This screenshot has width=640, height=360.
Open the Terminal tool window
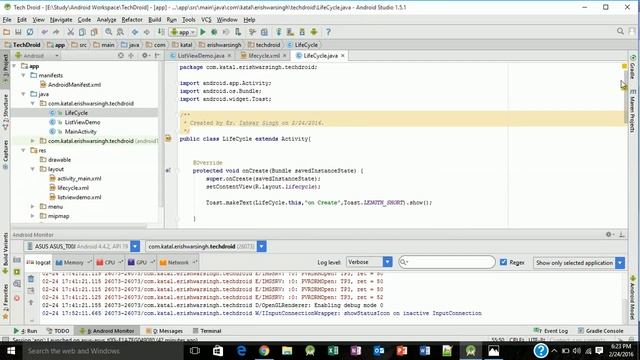coord(207,331)
